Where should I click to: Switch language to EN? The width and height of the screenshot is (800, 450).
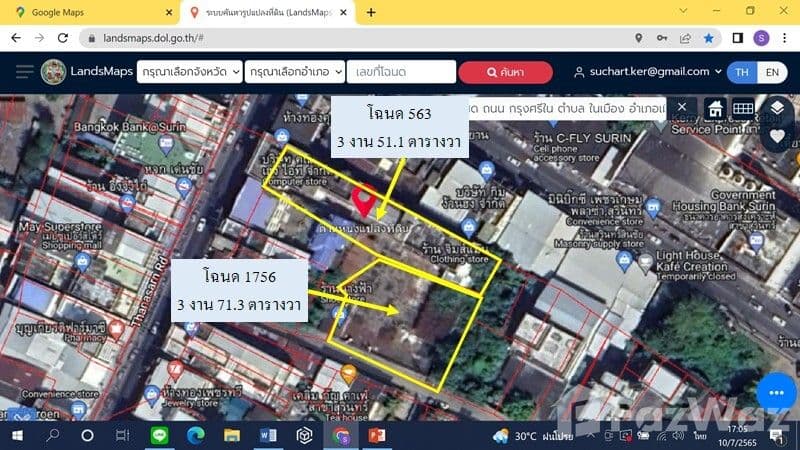point(771,72)
